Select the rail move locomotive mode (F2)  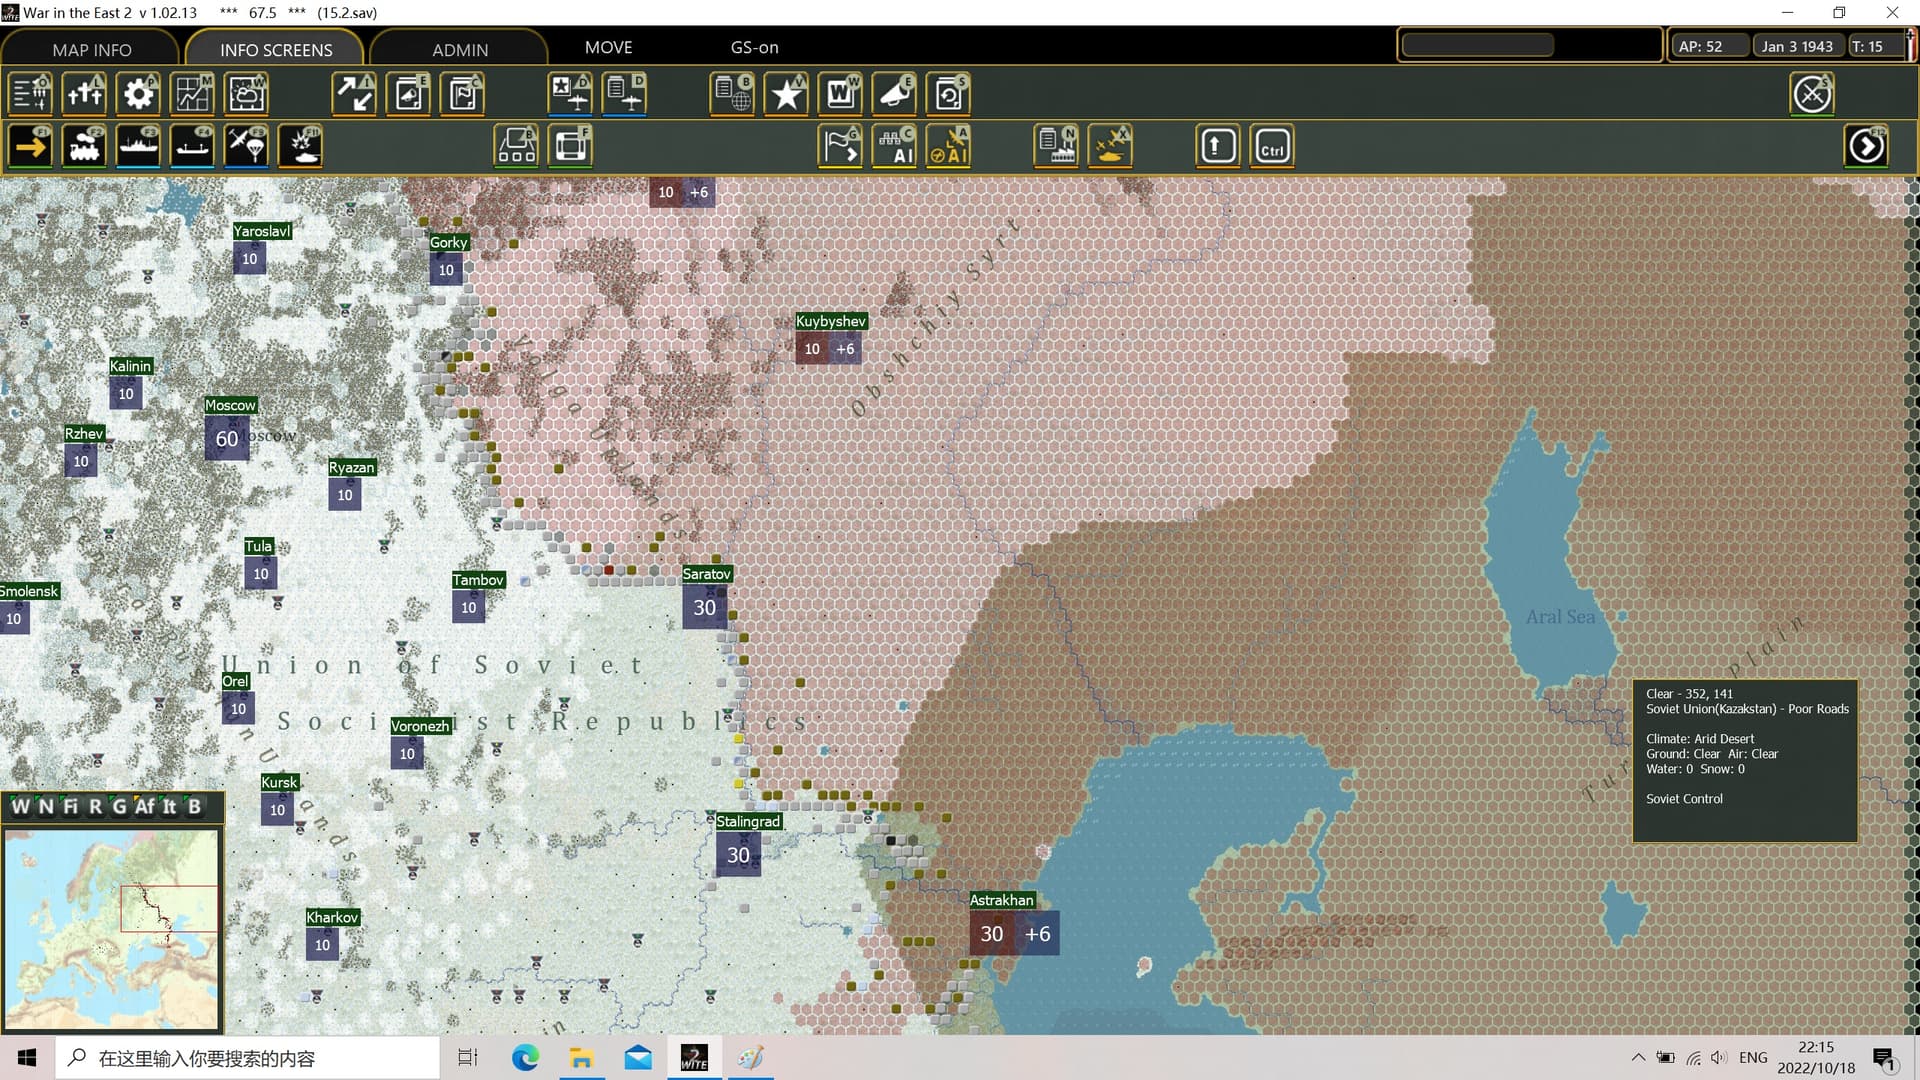coord(84,146)
